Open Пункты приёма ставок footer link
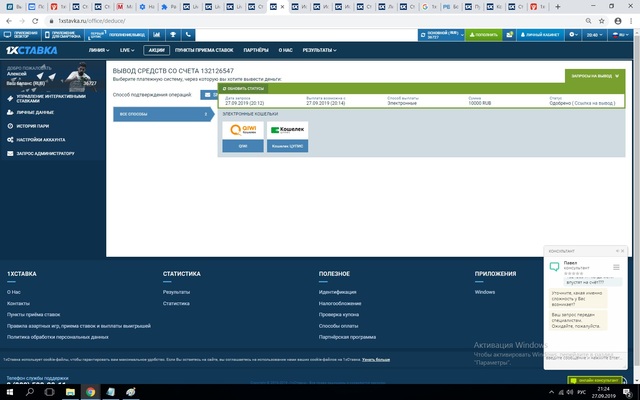The width and height of the screenshot is (640, 400). pos(33,315)
